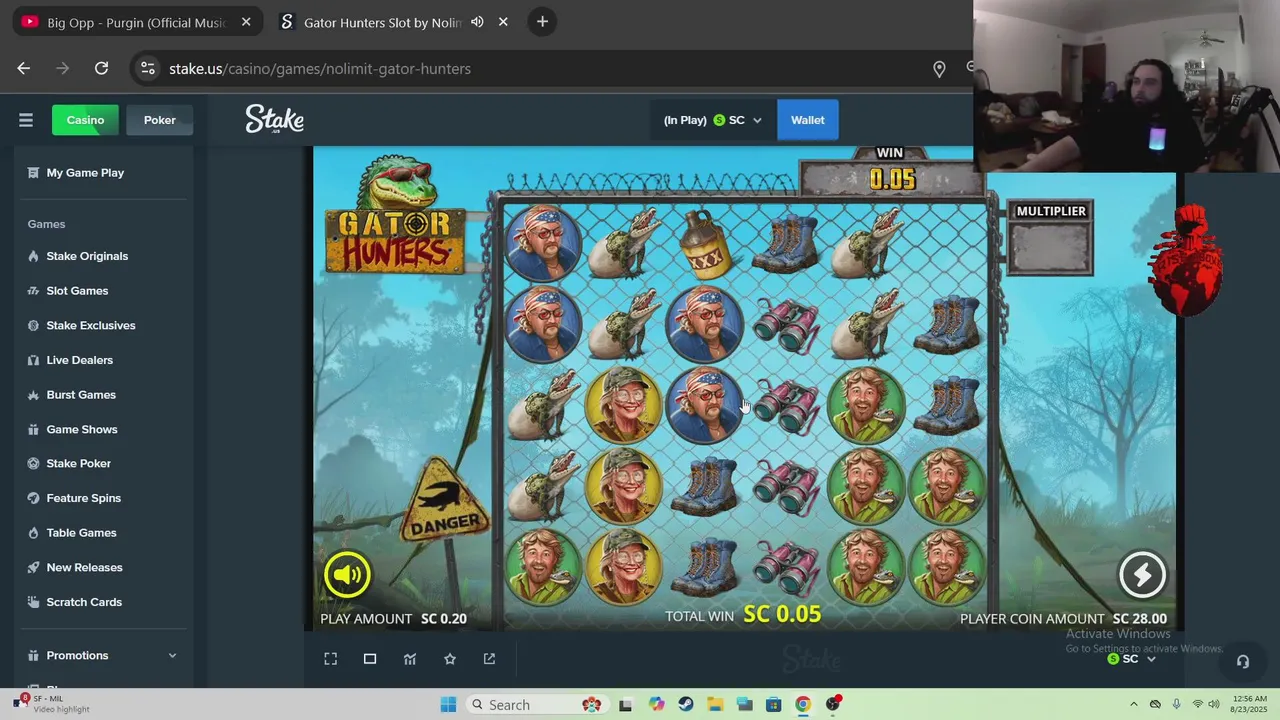This screenshot has width=1280, height=720.
Task: Expand the Promotions section chevron
Action: [x=172, y=656]
